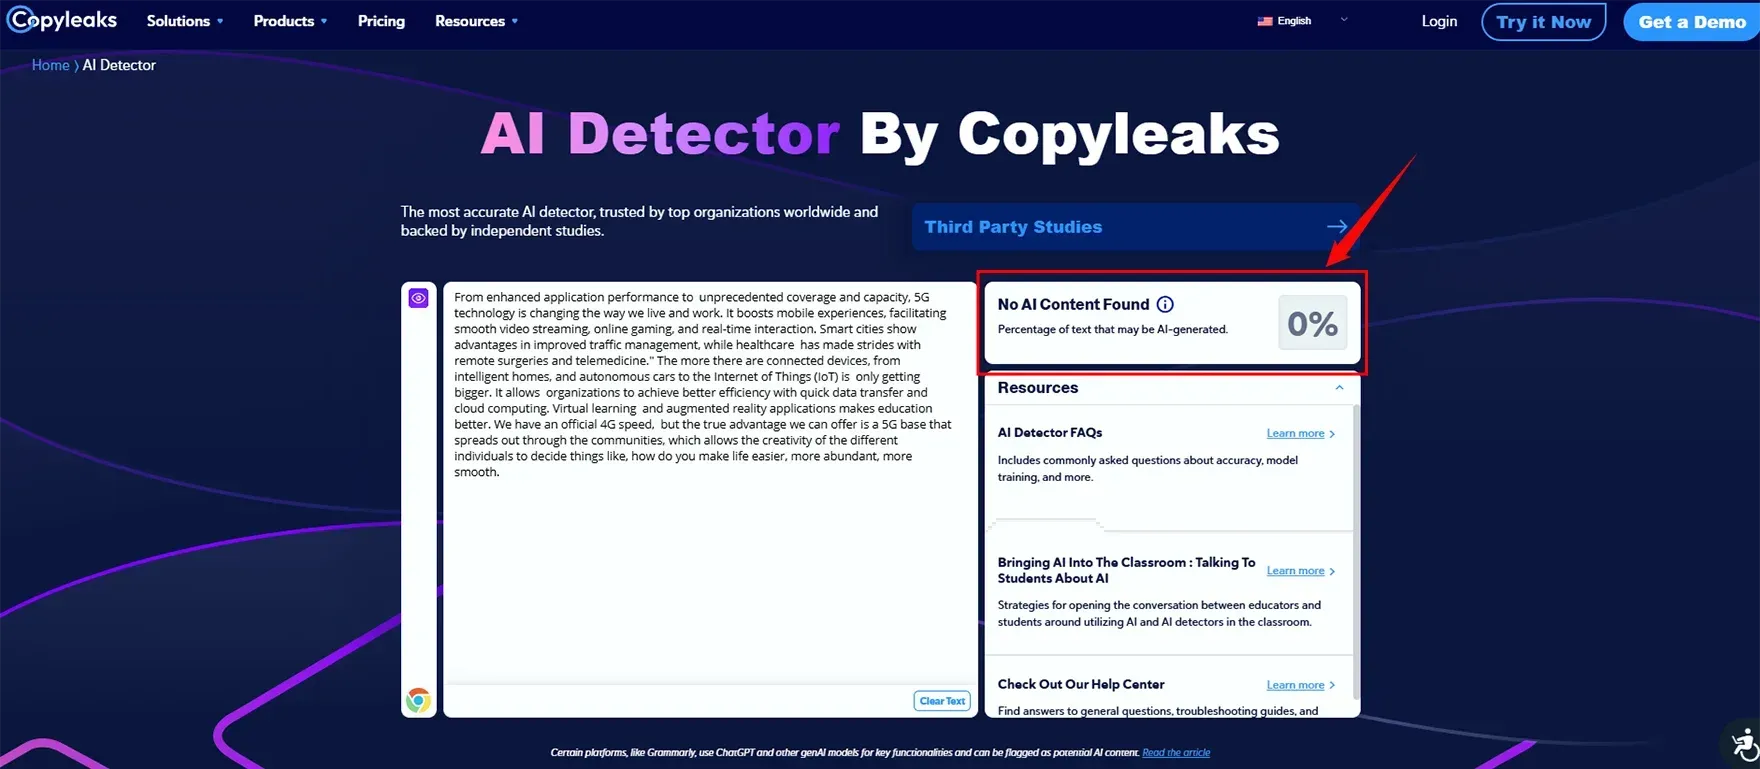The width and height of the screenshot is (1760, 769).
Task: Click the No AI Content Found heading
Action: click(1073, 304)
